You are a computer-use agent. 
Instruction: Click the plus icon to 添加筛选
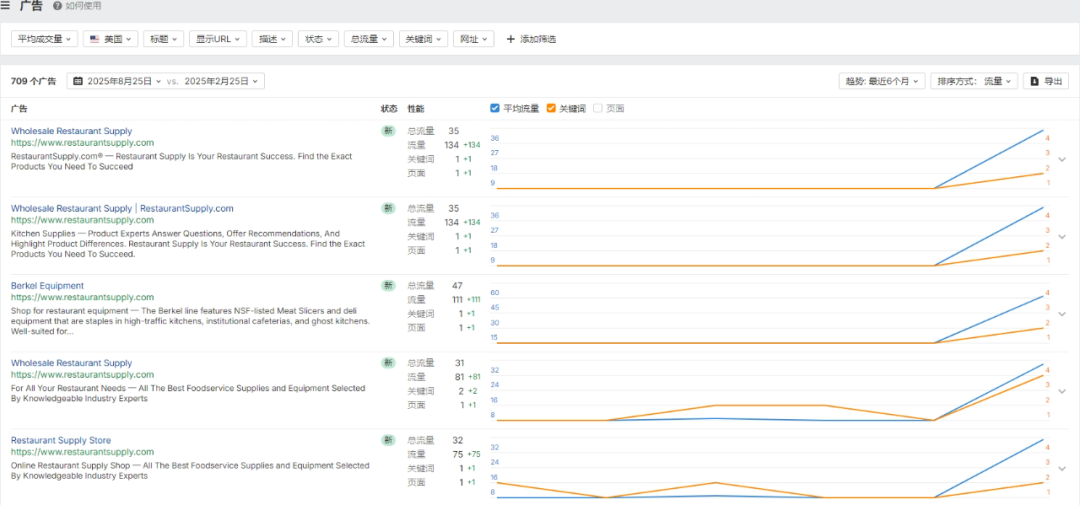(511, 39)
